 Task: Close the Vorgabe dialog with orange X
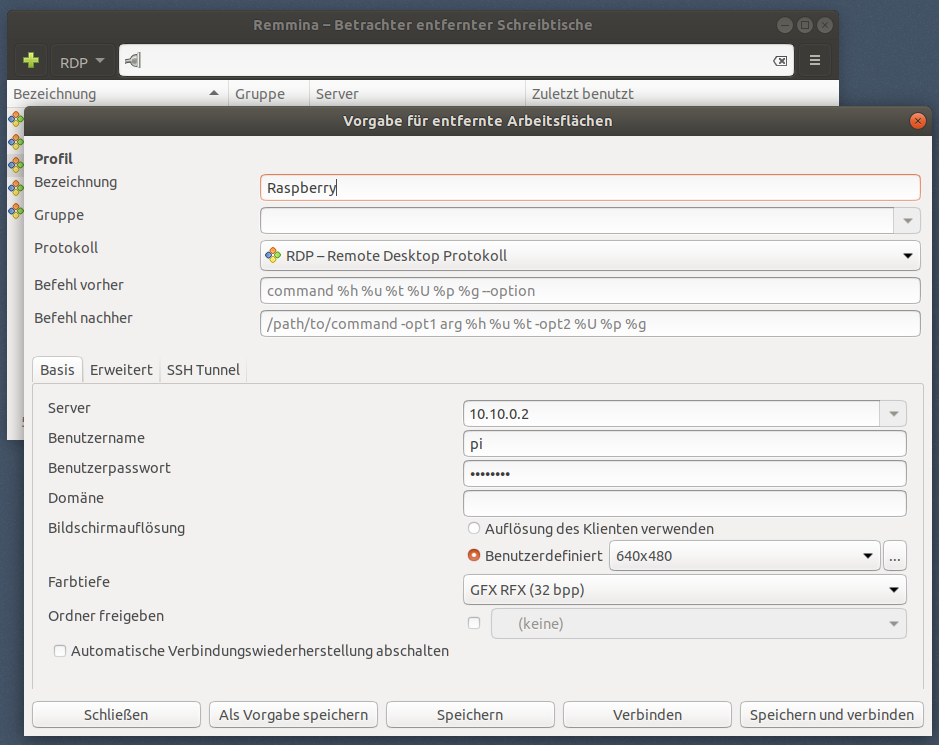coord(918,121)
